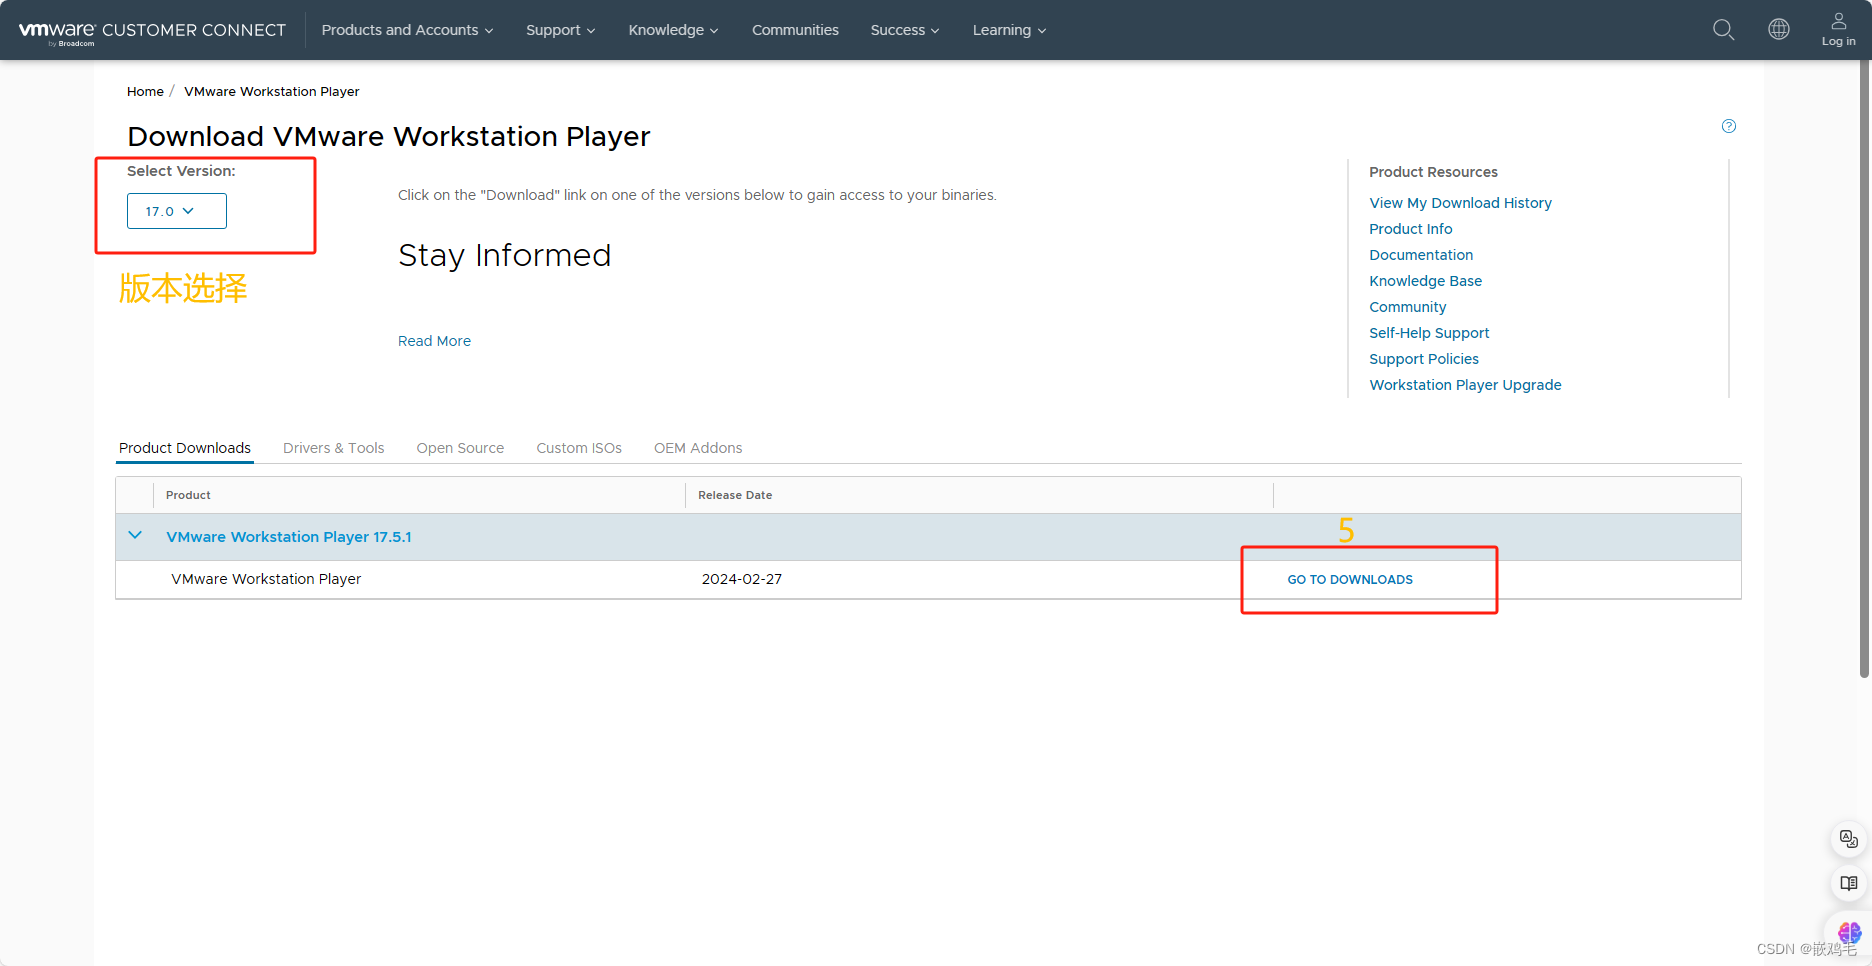The width and height of the screenshot is (1872, 966).
Task: Click the Home breadcrumb link
Action: (145, 91)
